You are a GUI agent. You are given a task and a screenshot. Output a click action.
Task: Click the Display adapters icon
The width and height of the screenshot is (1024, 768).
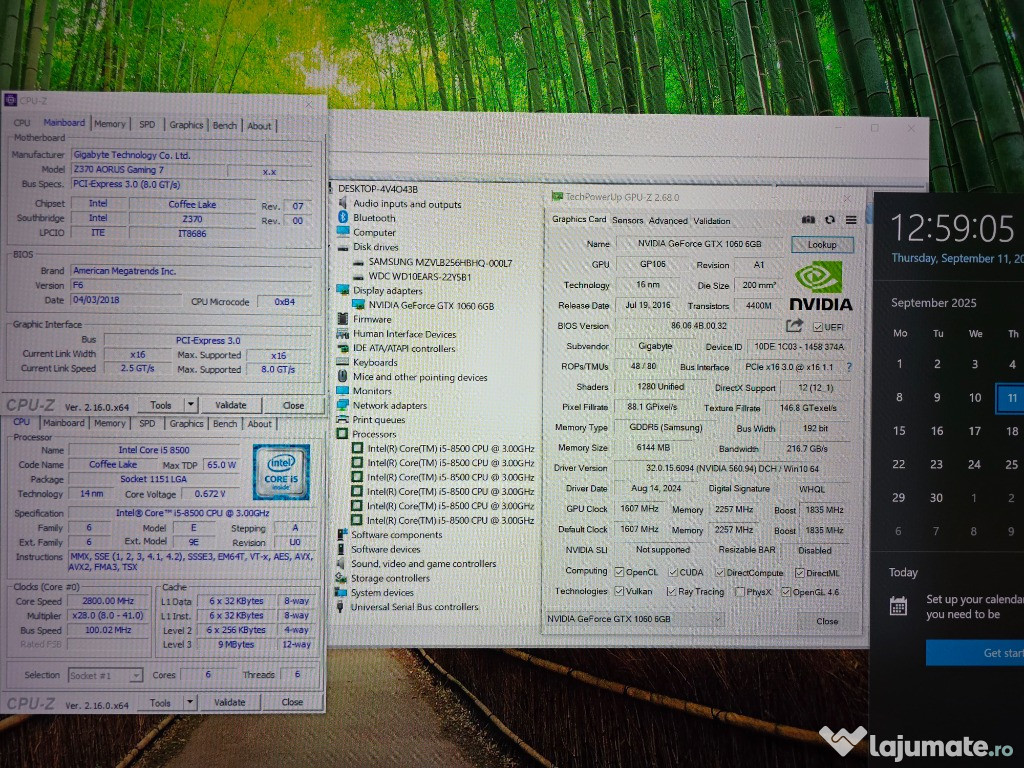click(343, 290)
